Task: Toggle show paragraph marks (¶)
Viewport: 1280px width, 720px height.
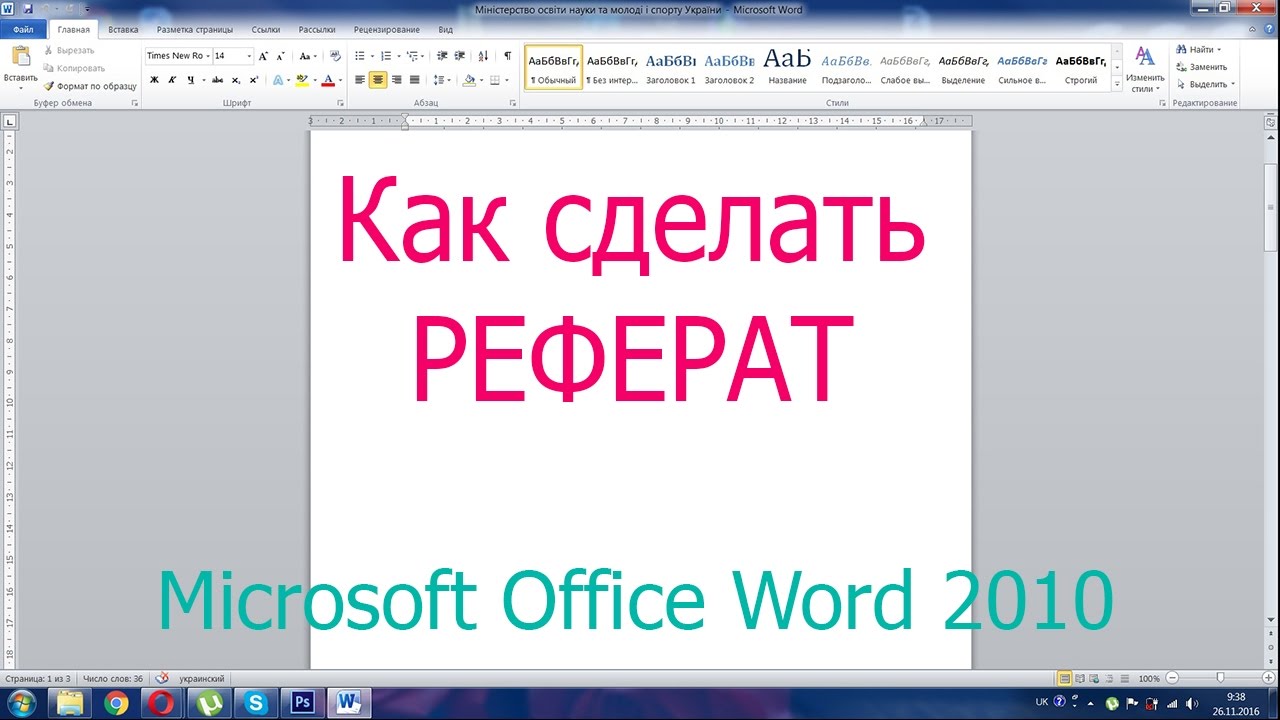Action: [x=507, y=56]
